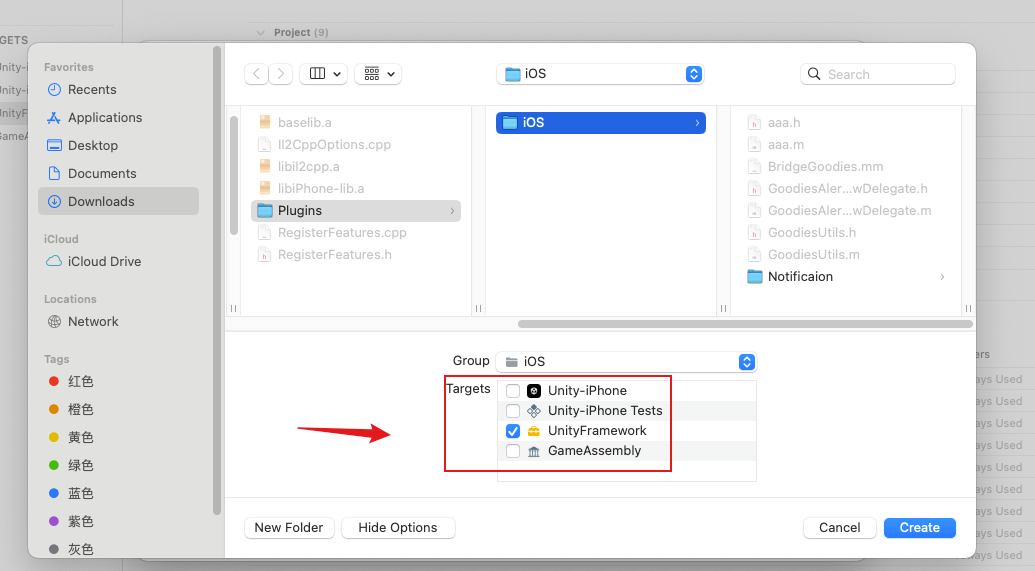Image resolution: width=1035 pixels, height=571 pixels.
Task: Click the Downloads arrow icon
Action: tap(54, 201)
